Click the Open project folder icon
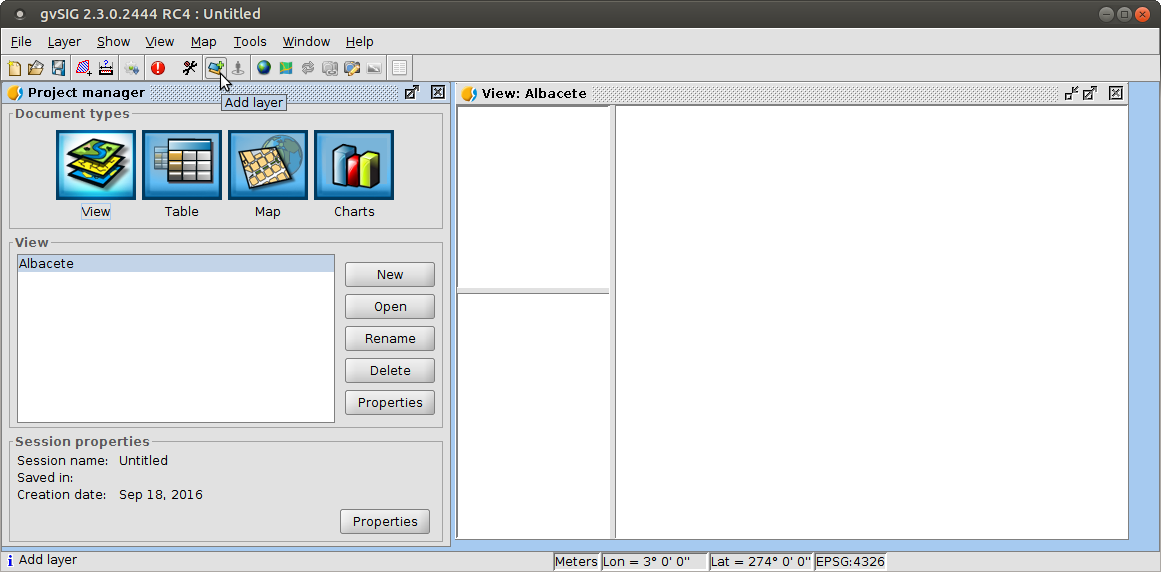Screen dimensions: 1161x572 (36, 68)
